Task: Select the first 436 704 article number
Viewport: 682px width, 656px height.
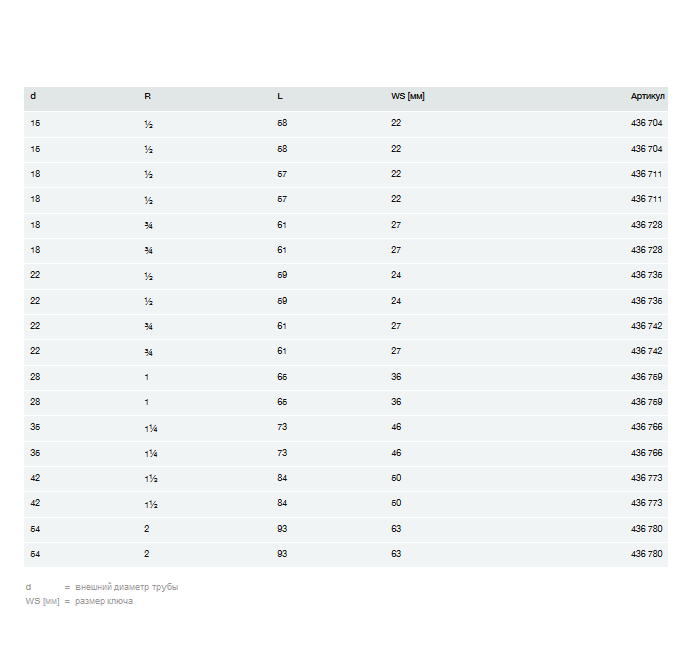Action: tap(646, 123)
